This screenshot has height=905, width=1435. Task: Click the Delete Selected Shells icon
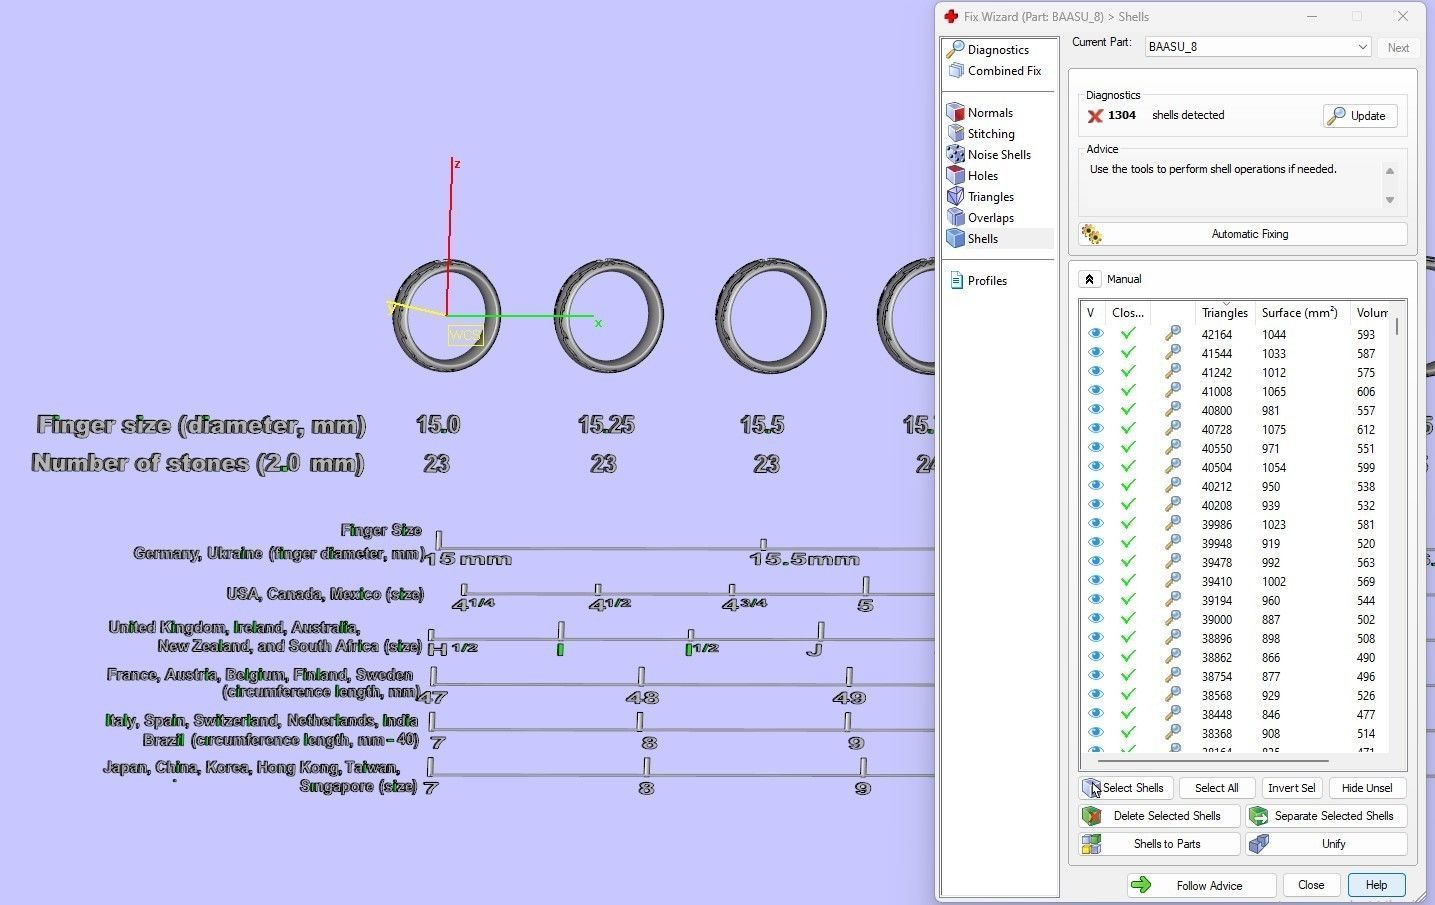[x=1091, y=816]
